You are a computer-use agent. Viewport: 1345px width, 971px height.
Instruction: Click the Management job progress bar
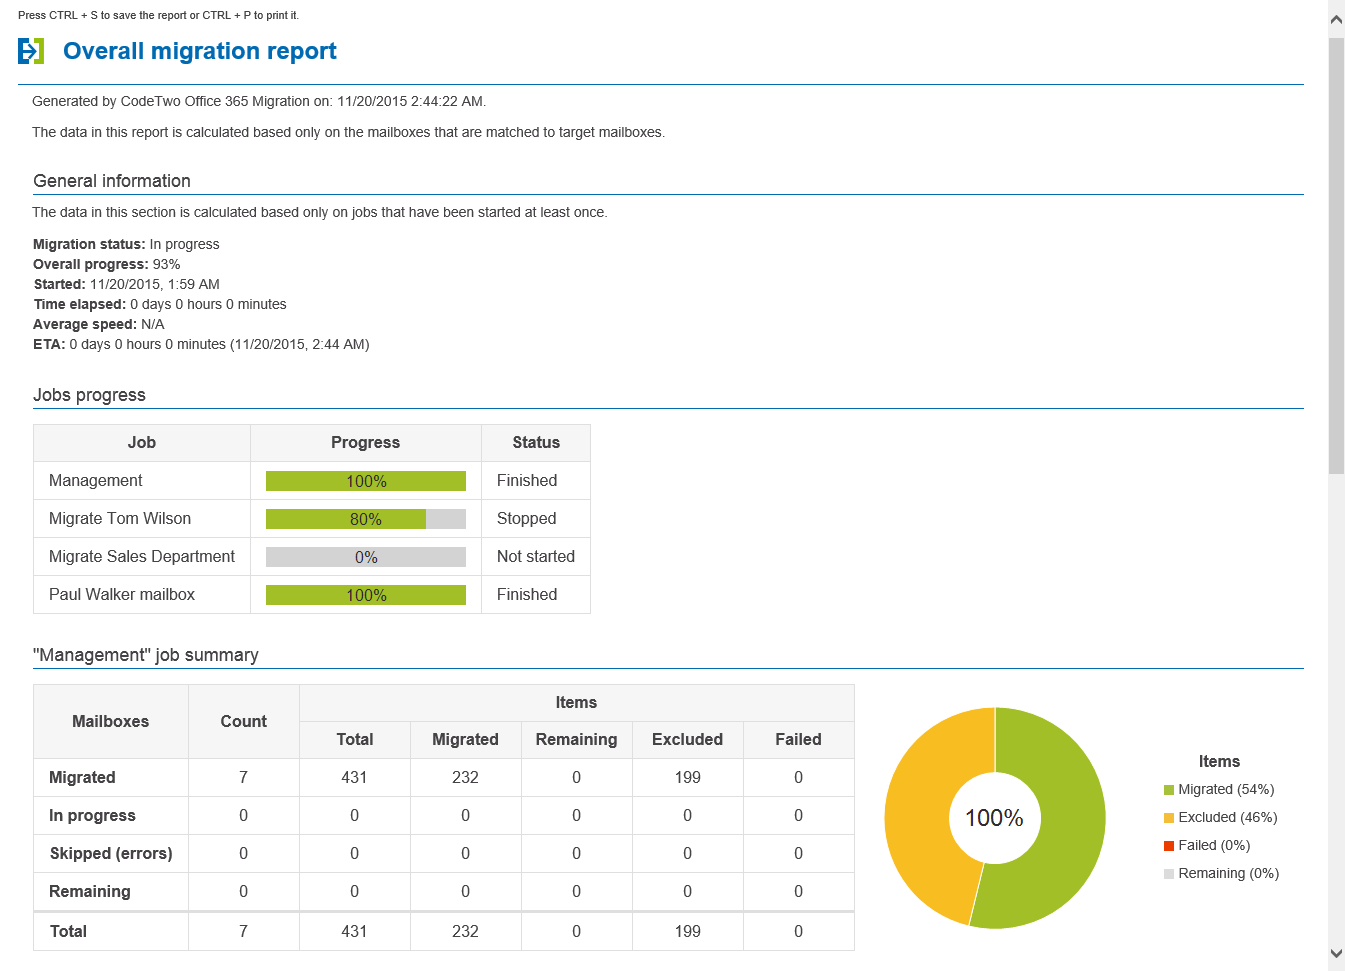[366, 481]
